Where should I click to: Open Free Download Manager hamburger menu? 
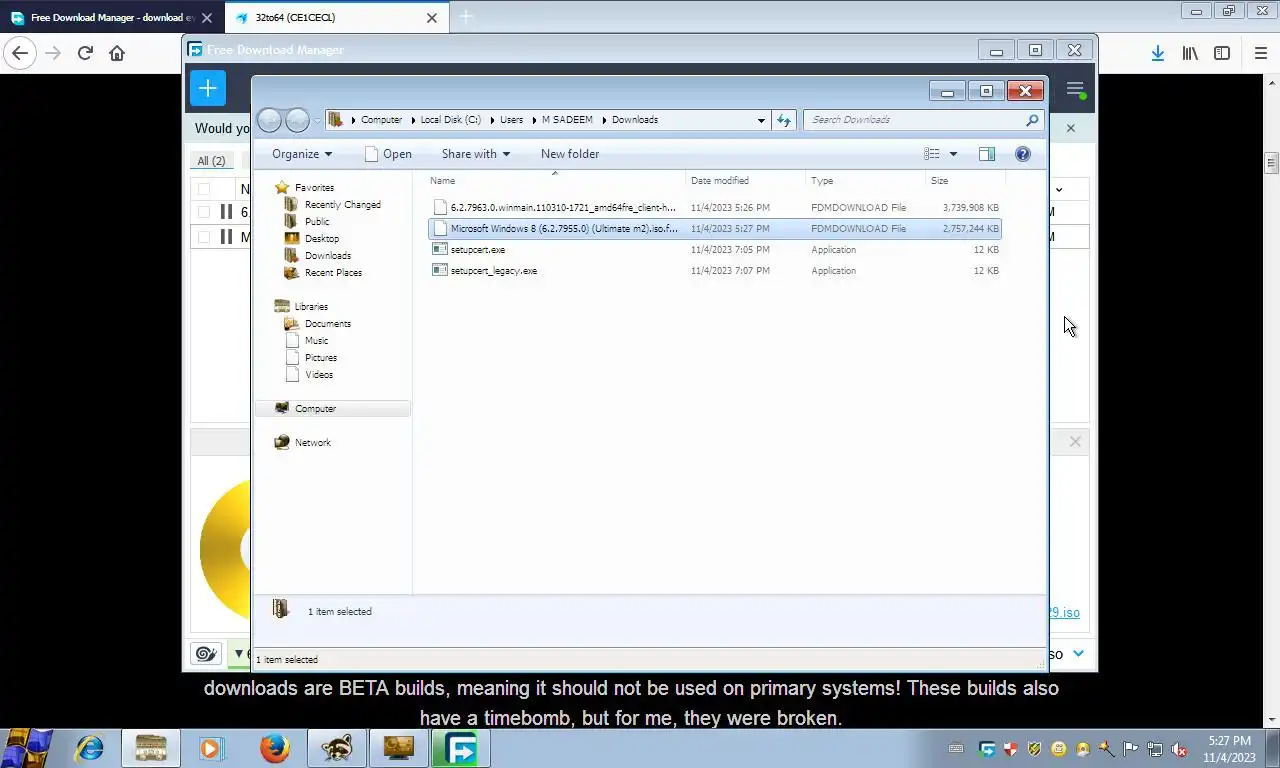(1075, 89)
